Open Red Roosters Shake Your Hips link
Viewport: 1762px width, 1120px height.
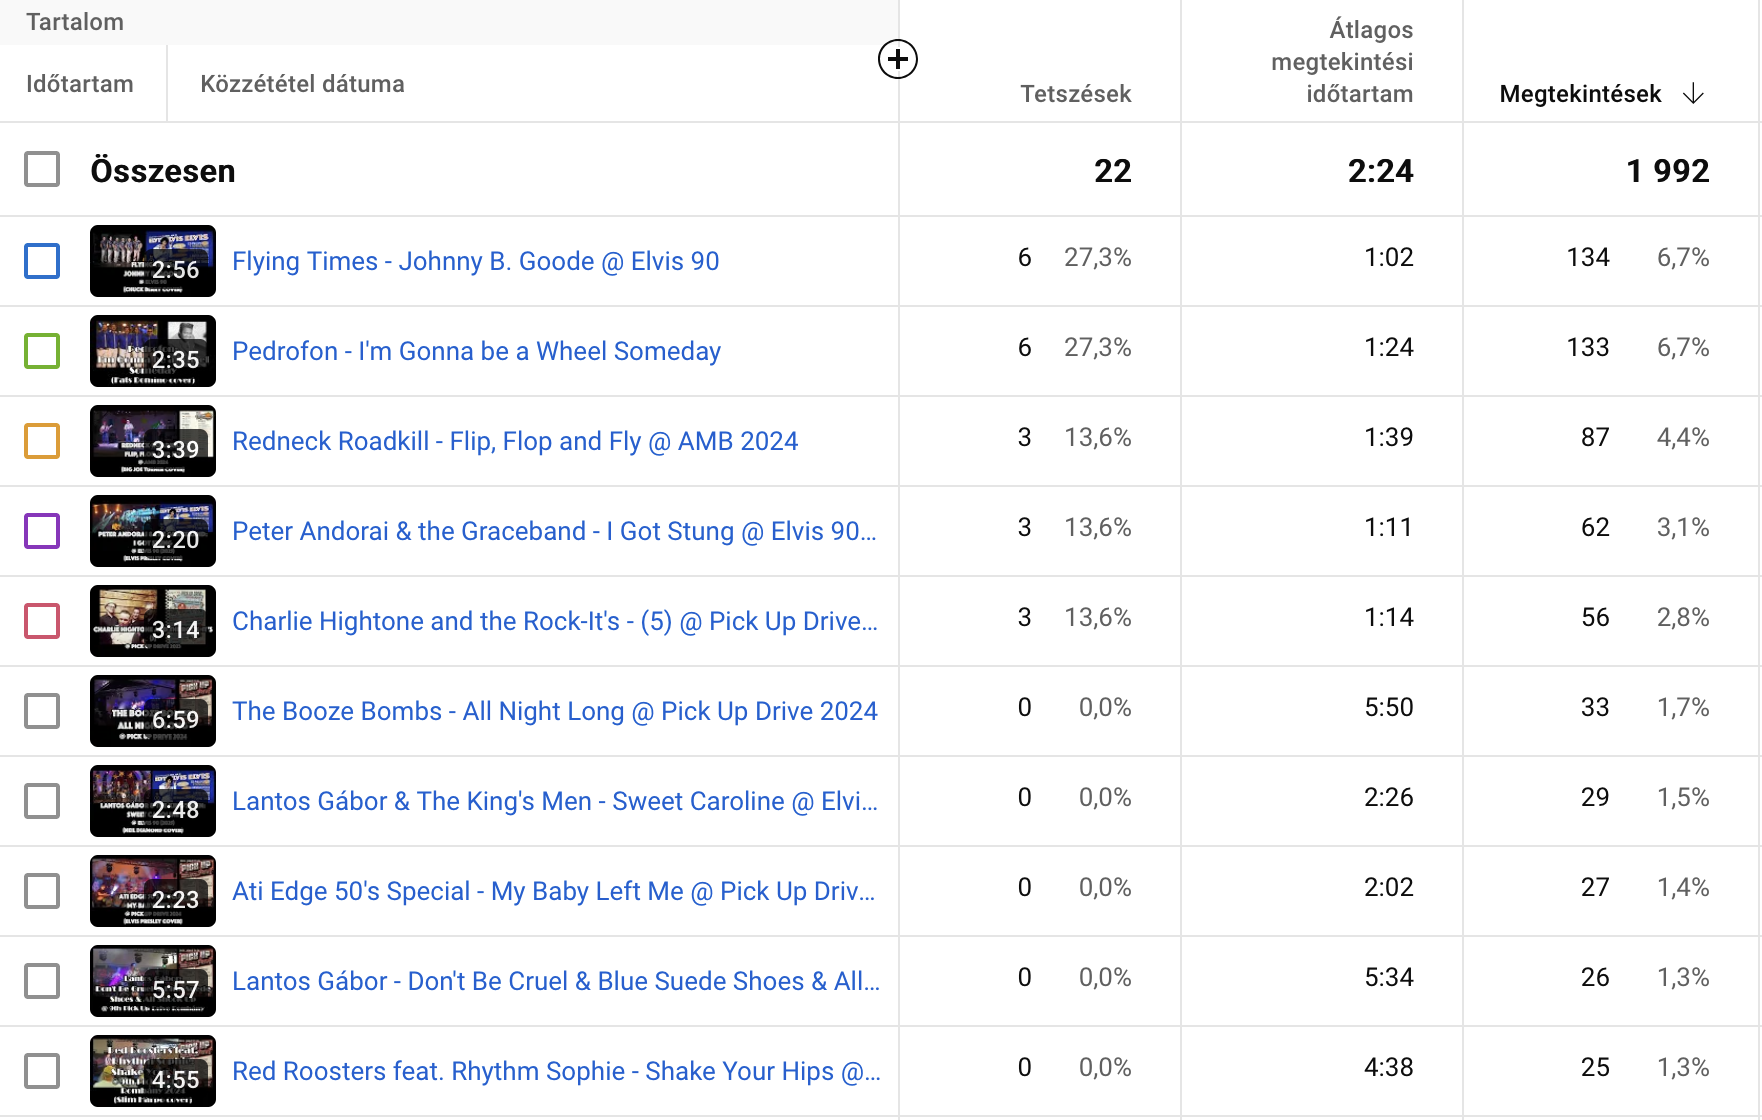pos(556,1071)
